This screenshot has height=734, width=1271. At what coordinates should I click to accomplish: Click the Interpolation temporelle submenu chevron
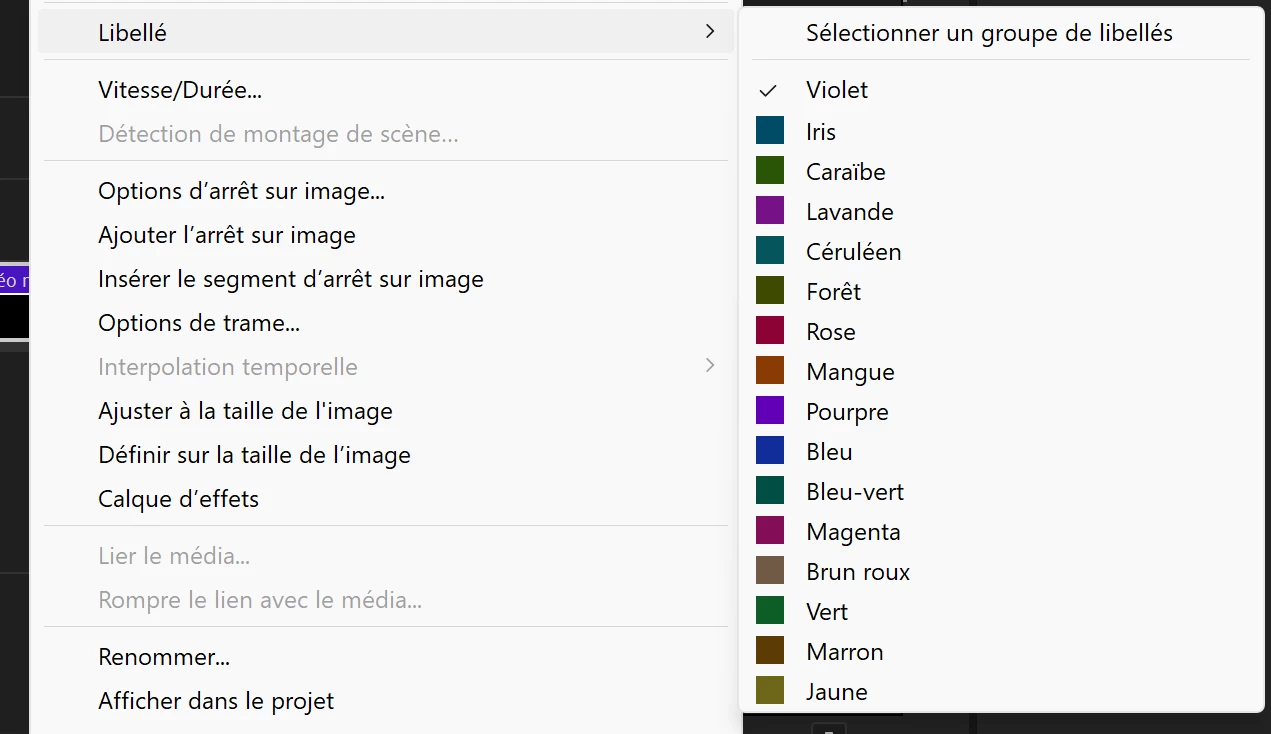click(710, 366)
